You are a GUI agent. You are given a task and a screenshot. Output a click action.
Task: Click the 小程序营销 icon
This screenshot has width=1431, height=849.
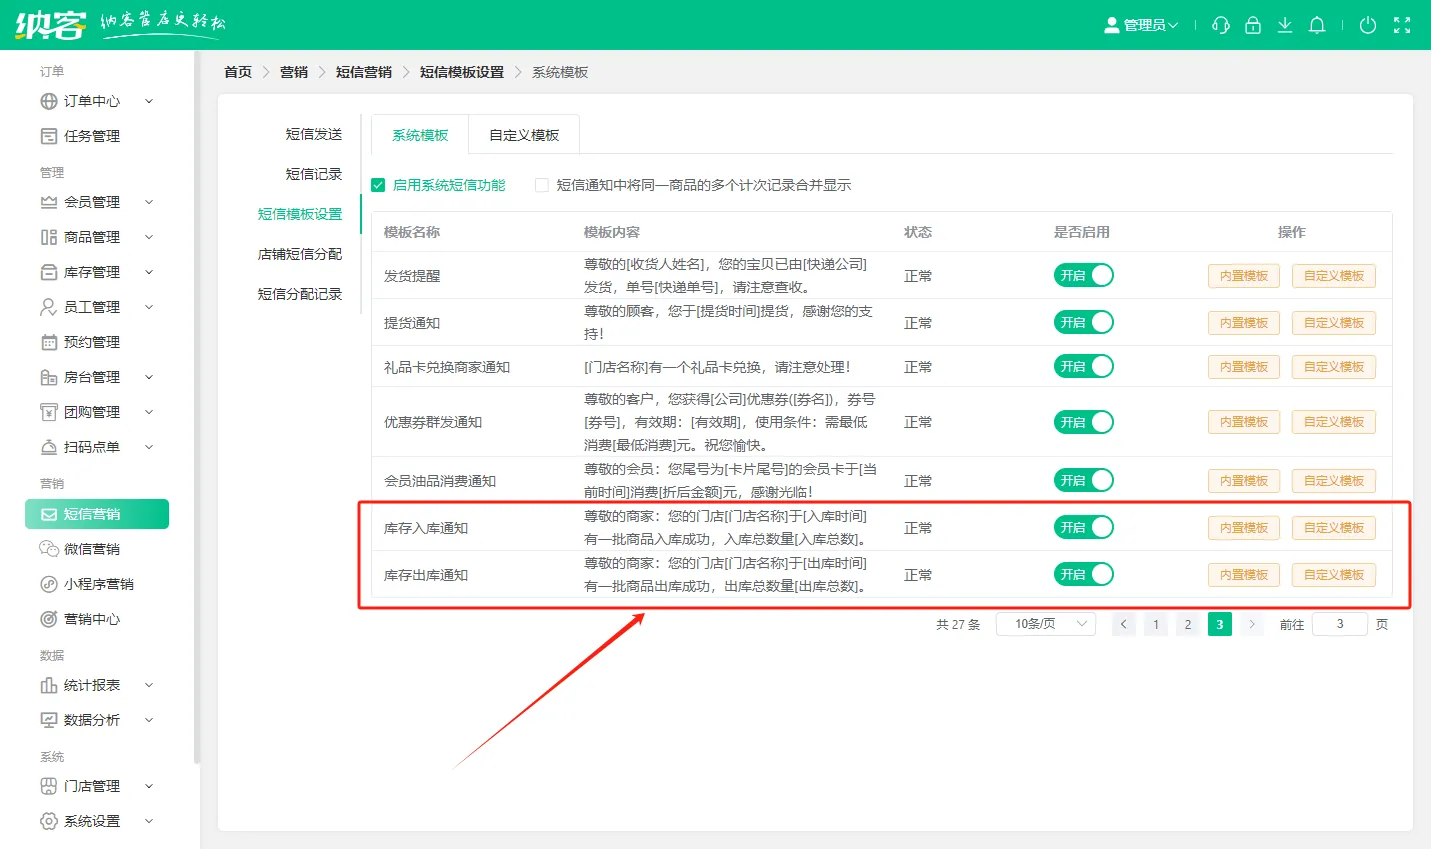(x=49, y=584)
